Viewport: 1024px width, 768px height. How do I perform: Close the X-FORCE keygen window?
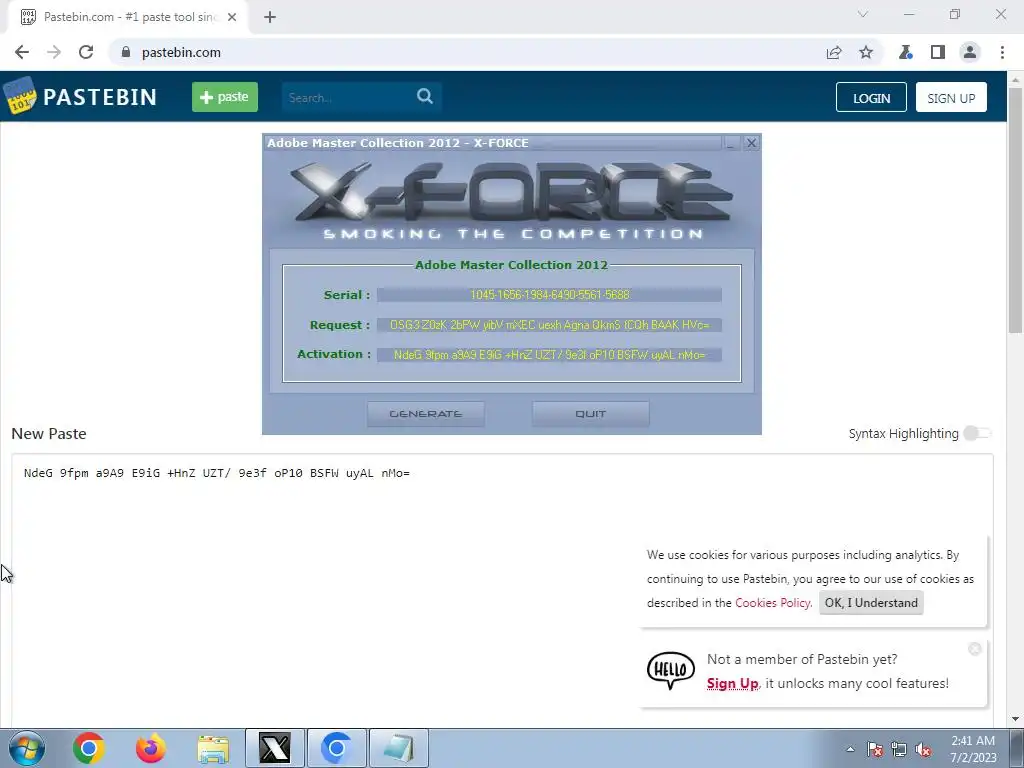pyautogui.click(x=752, y=143)
